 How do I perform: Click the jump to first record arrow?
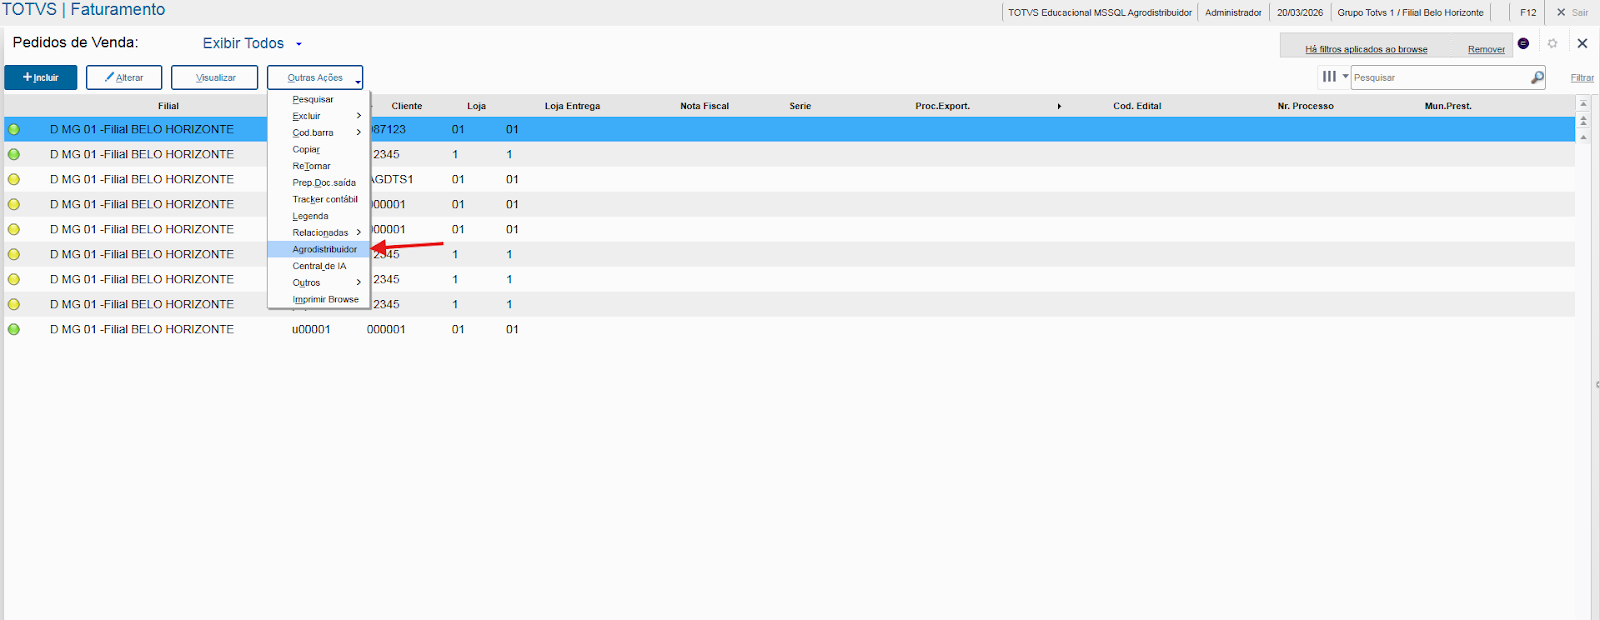(x=1583, y=103)
